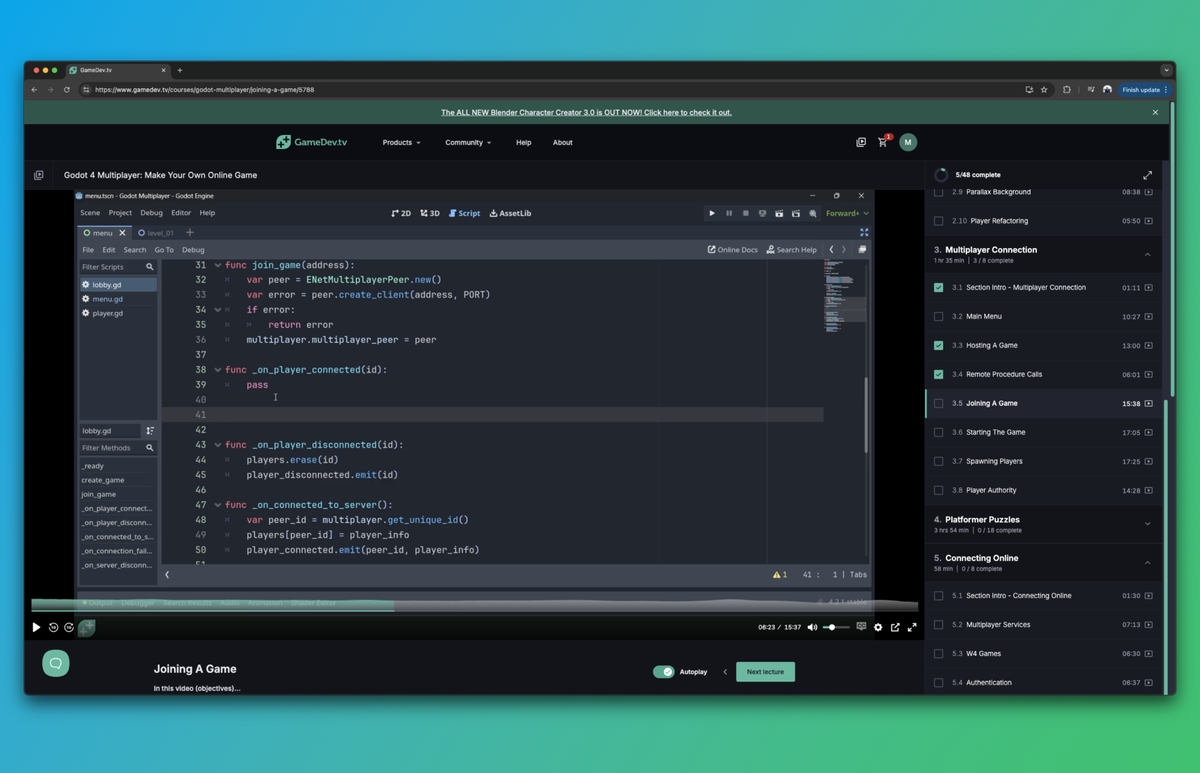Click the browser address bar URL

point(204,89)
